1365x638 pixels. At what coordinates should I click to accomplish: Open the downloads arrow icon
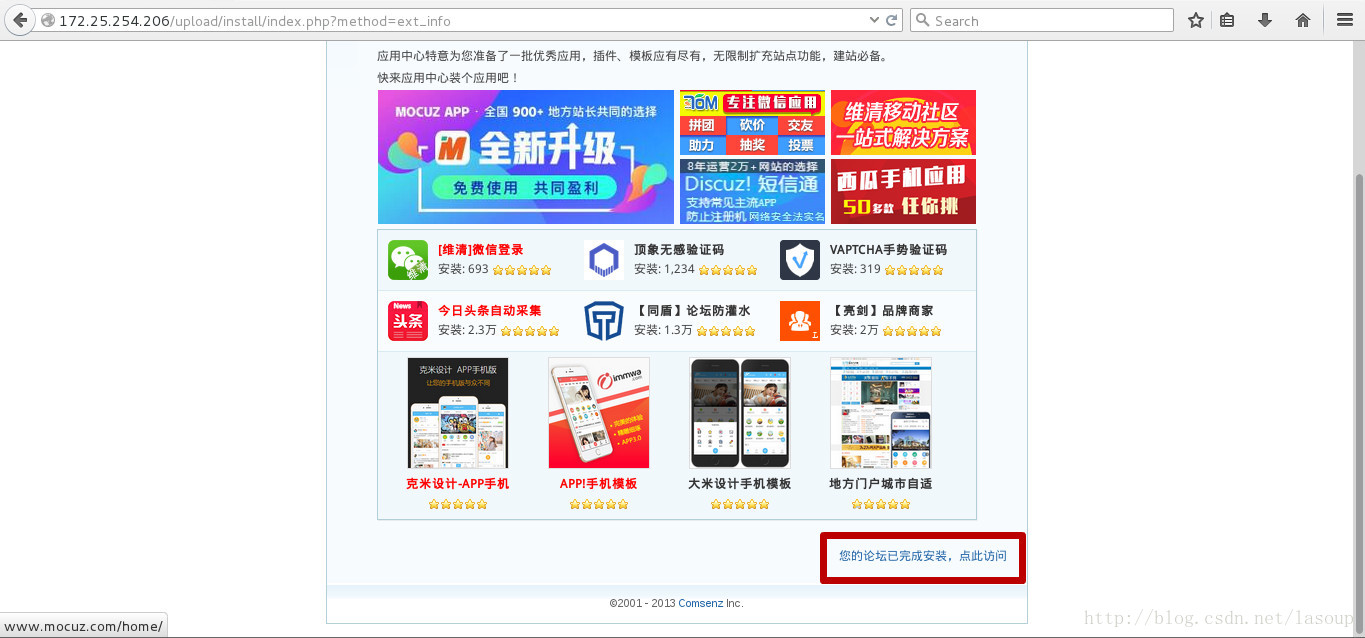(1265, 20)
